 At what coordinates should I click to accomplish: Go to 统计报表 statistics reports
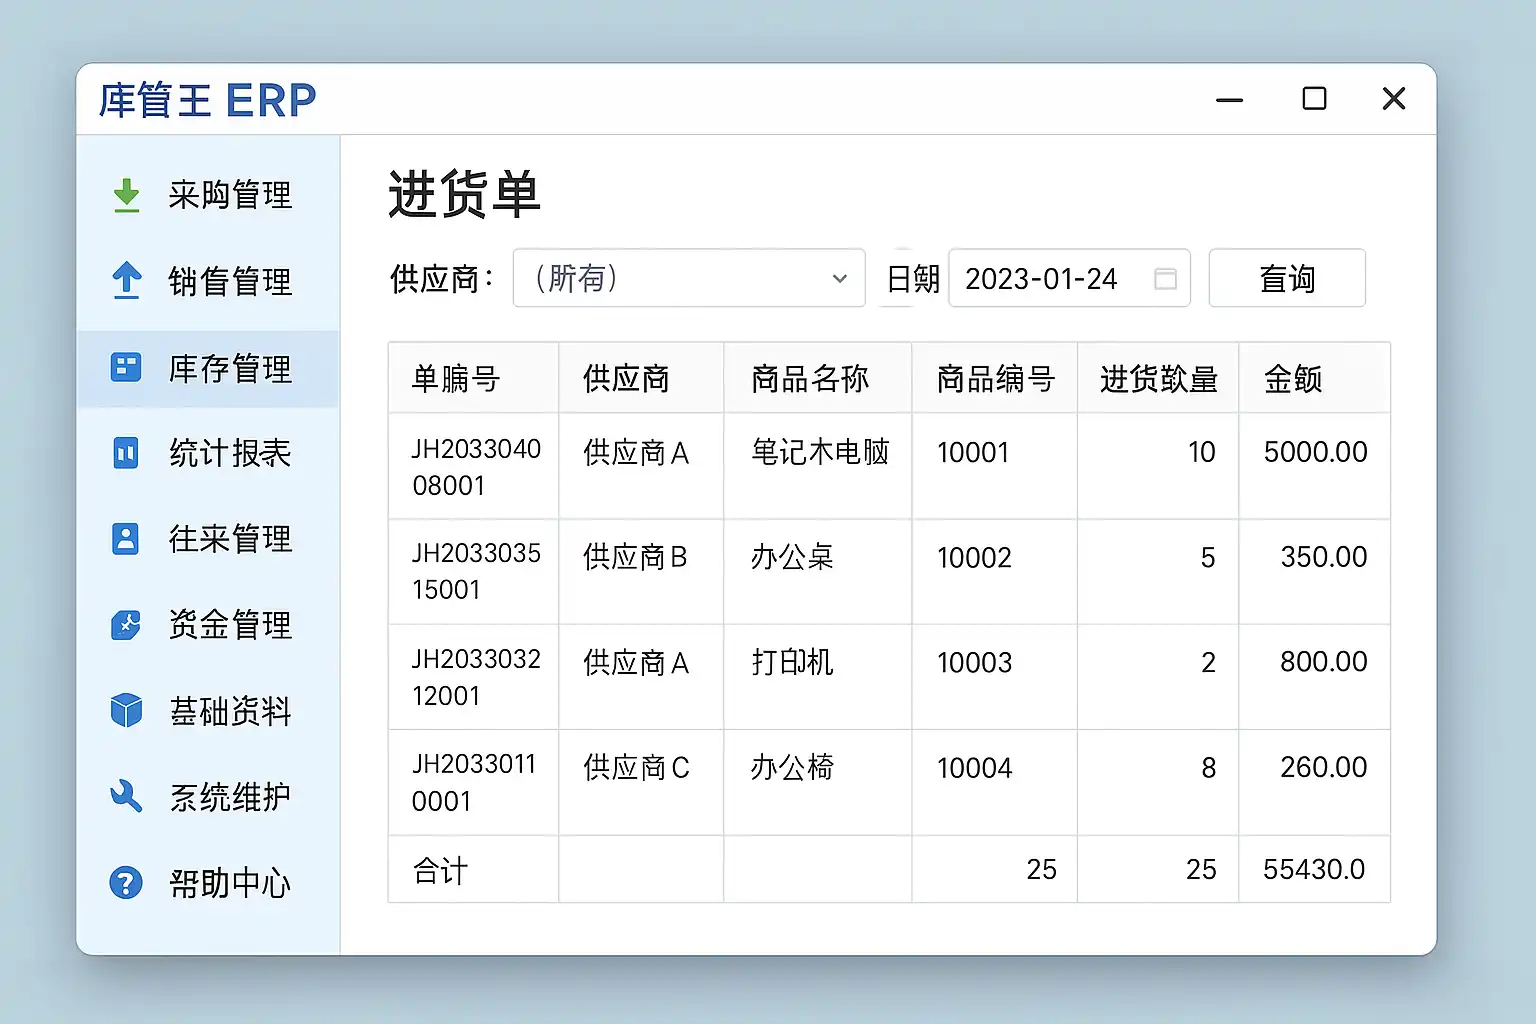point(230,454)
